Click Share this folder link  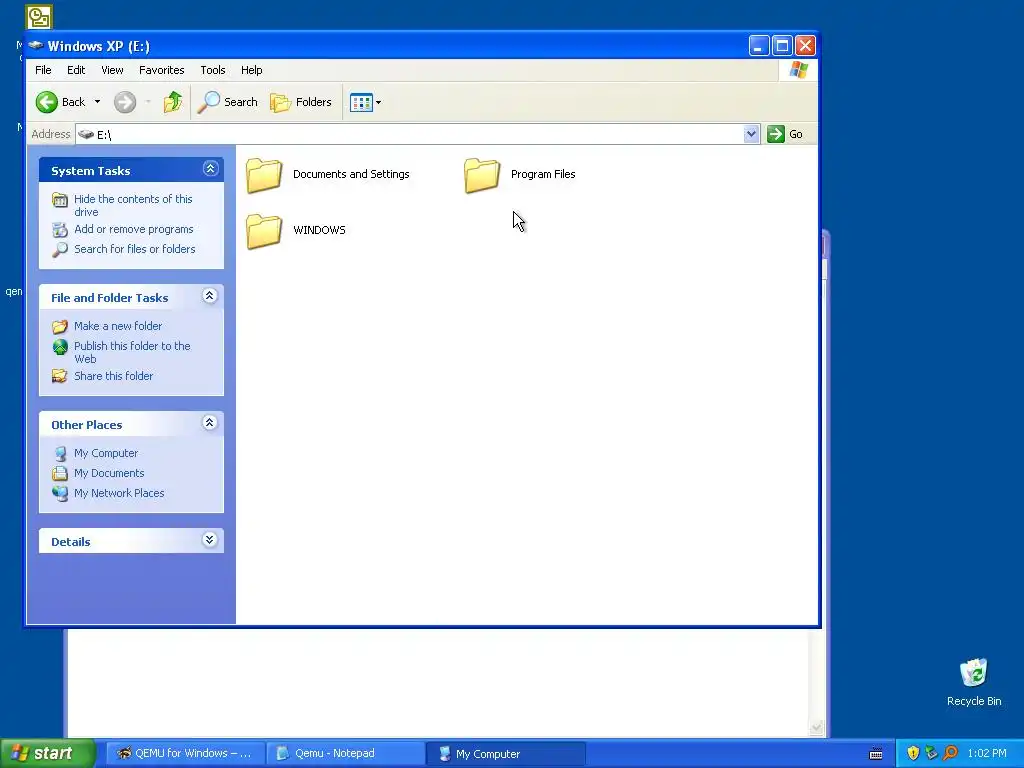114,376
